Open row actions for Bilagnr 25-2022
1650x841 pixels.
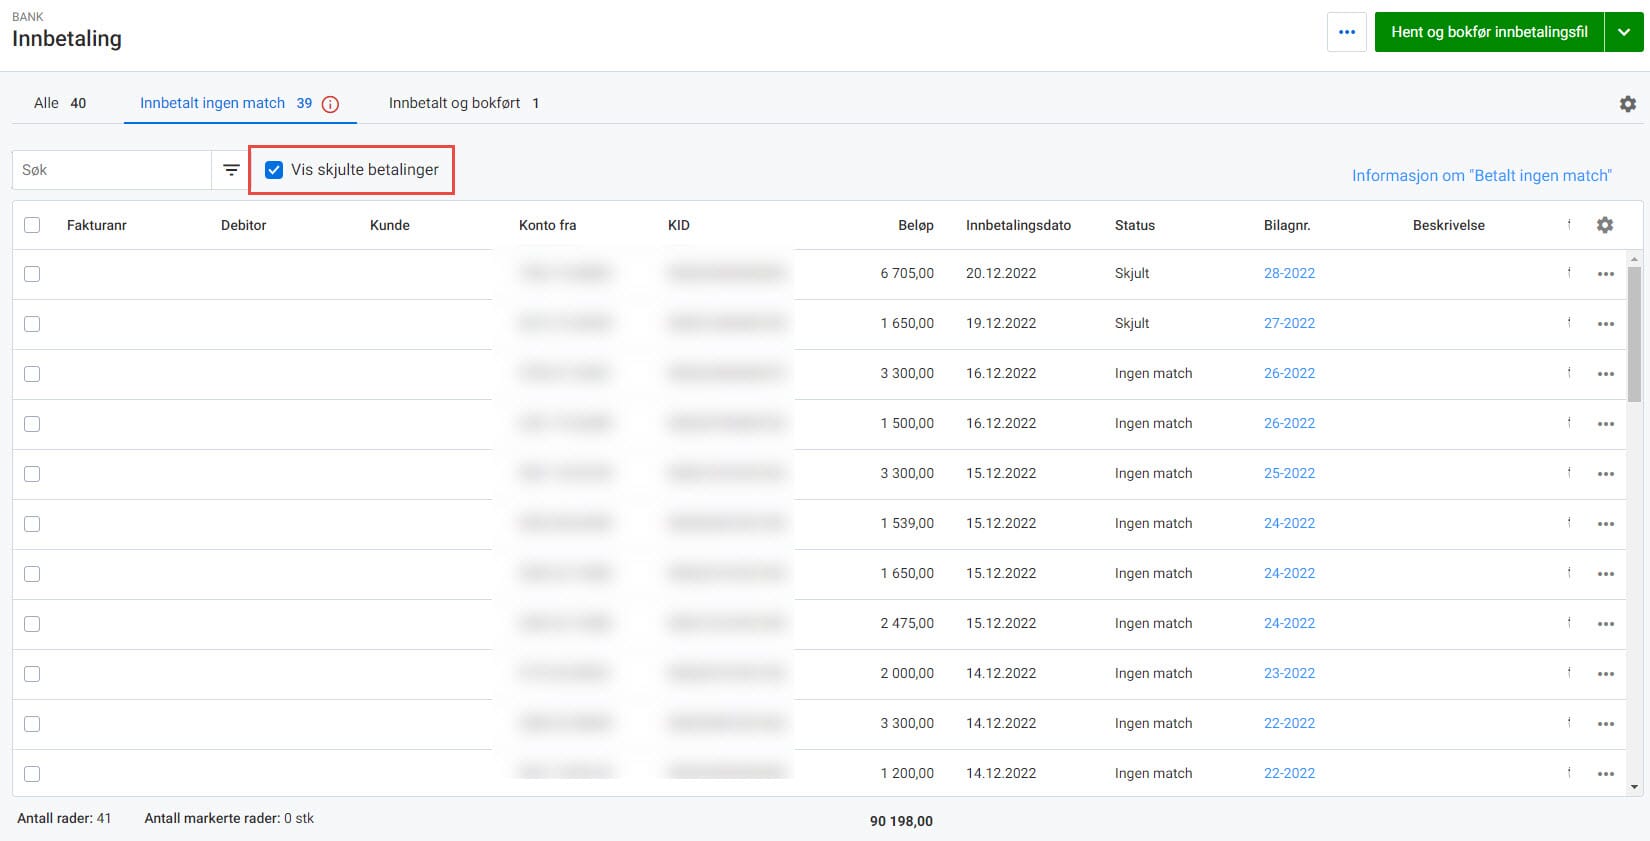1606,474
